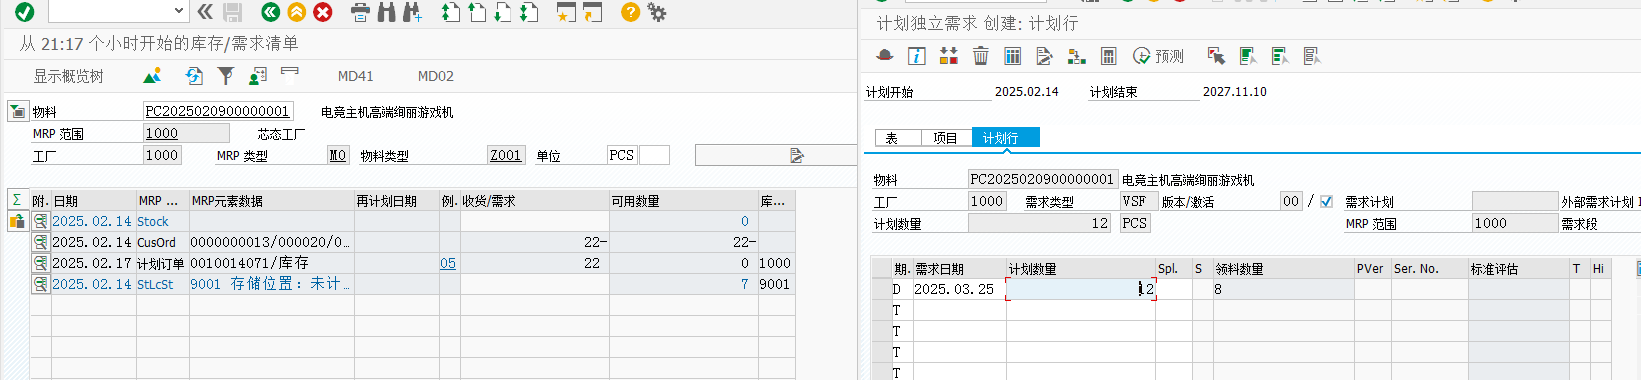Click material type value Z001
Screen dimensions: 1641x380
point(505,155)
